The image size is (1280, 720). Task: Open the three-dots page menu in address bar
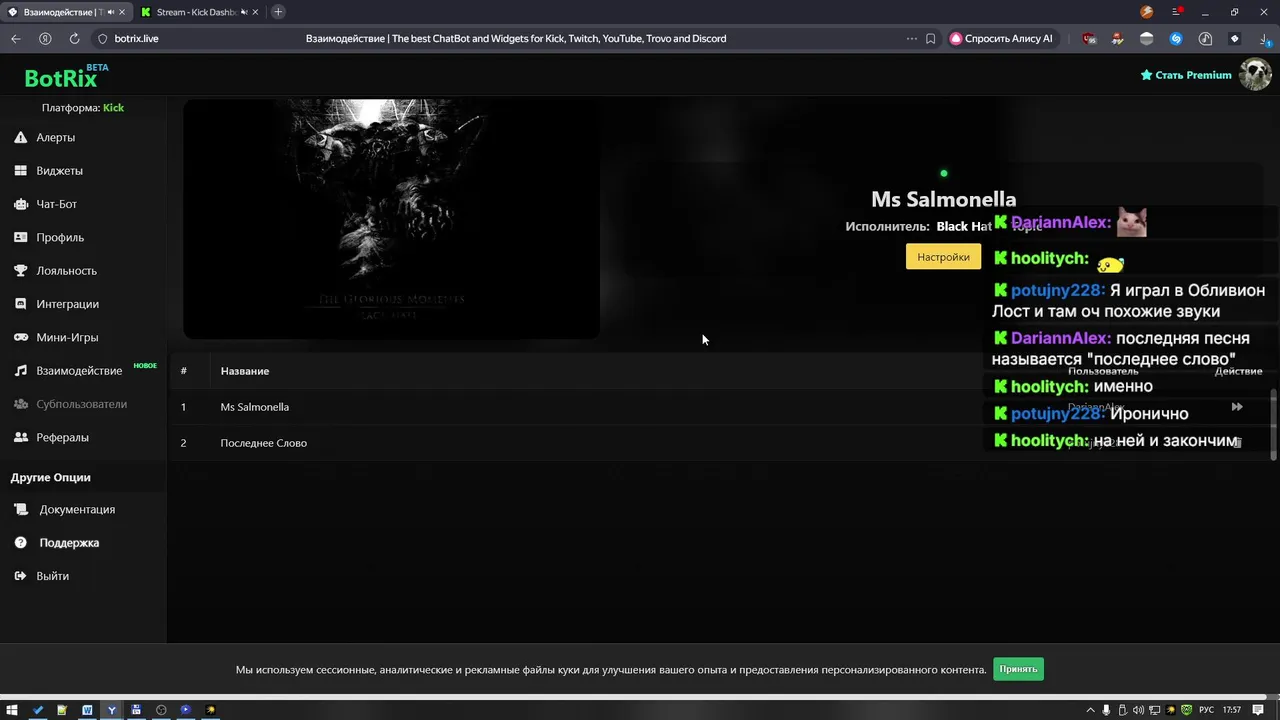click(911, 38)
